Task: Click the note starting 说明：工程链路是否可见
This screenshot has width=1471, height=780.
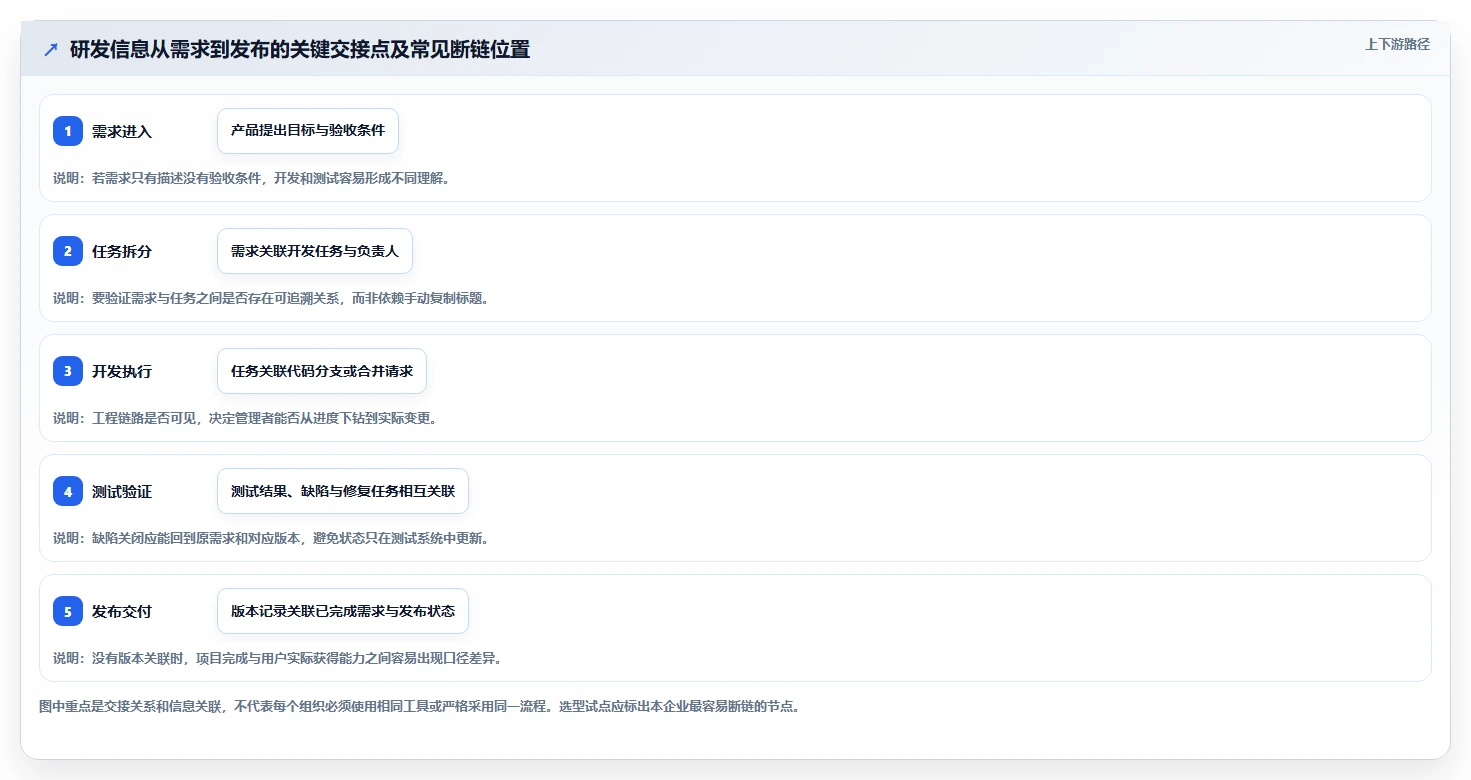Action: click(x=245, y=418)
